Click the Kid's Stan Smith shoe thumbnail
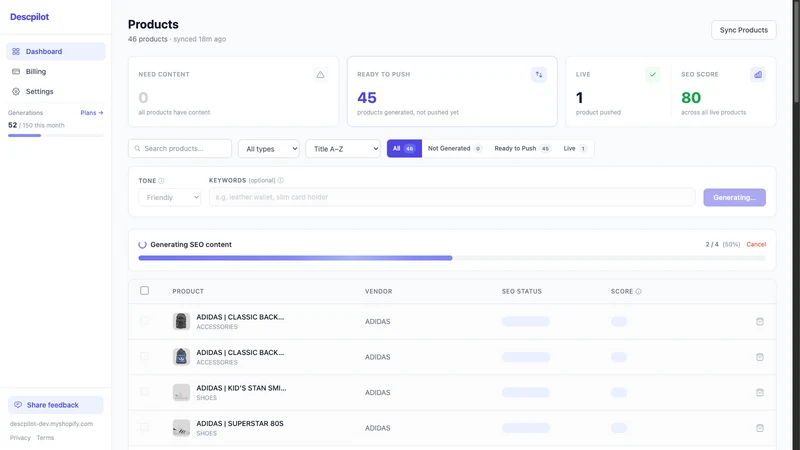Screen dimensions: 800x450 click(181, 392)
